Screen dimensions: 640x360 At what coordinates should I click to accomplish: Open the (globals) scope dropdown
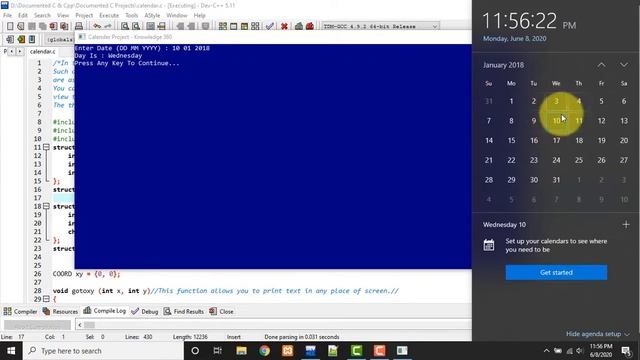[x=60, y=40]
